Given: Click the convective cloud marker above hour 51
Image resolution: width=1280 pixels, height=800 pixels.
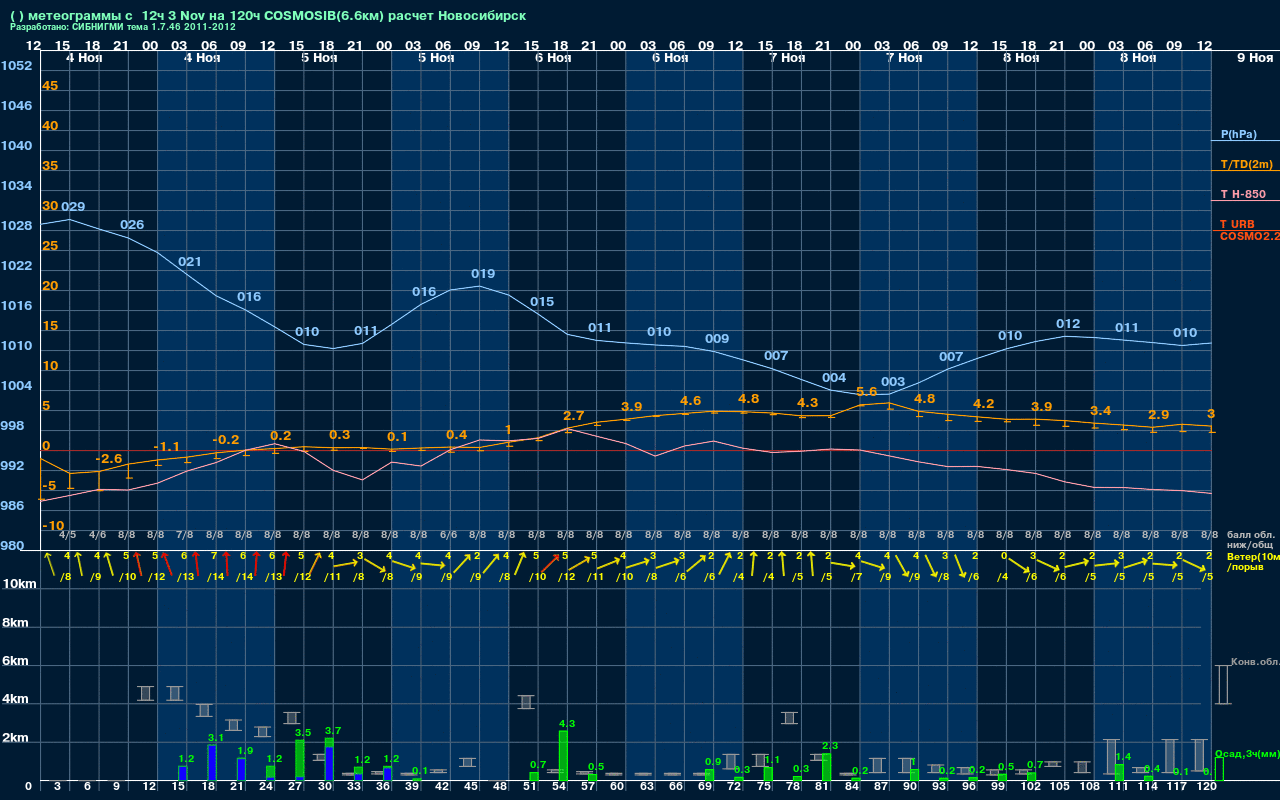Looking at the screenshot, I should coord(526,702).
